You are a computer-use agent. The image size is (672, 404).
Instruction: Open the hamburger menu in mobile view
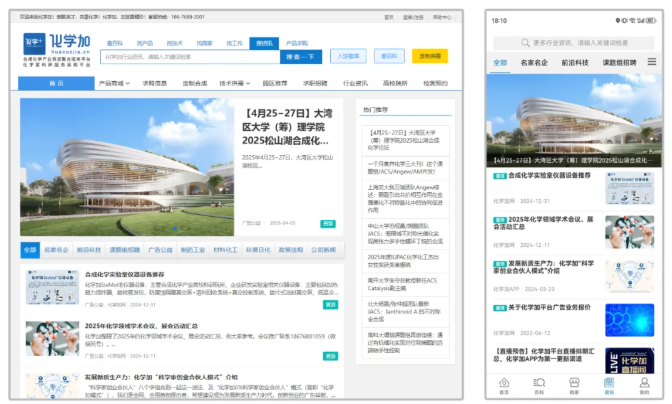click(x=652, y=62)
